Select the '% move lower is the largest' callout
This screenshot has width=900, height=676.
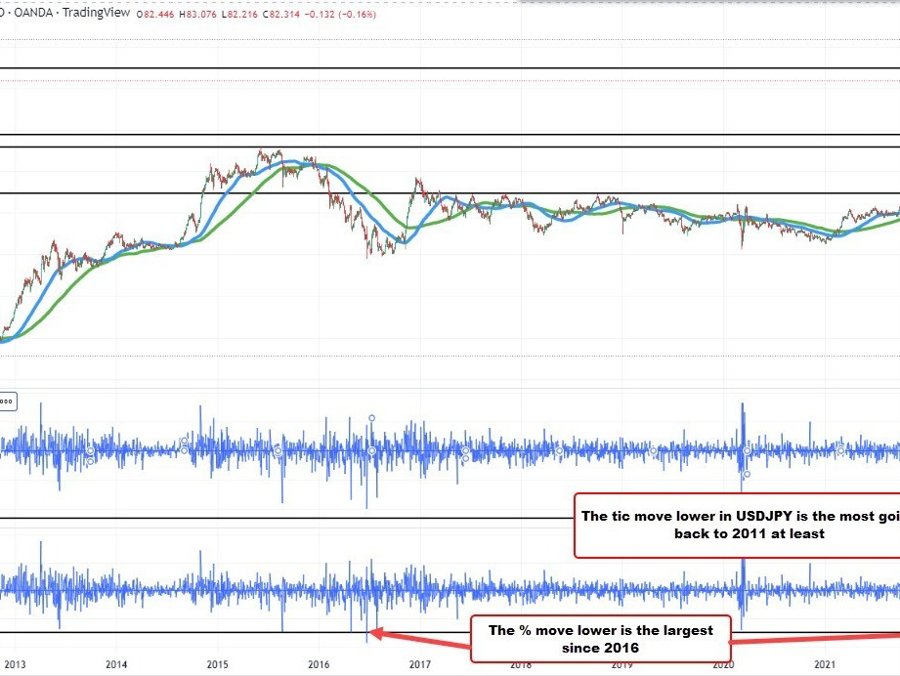pos(600,639)
